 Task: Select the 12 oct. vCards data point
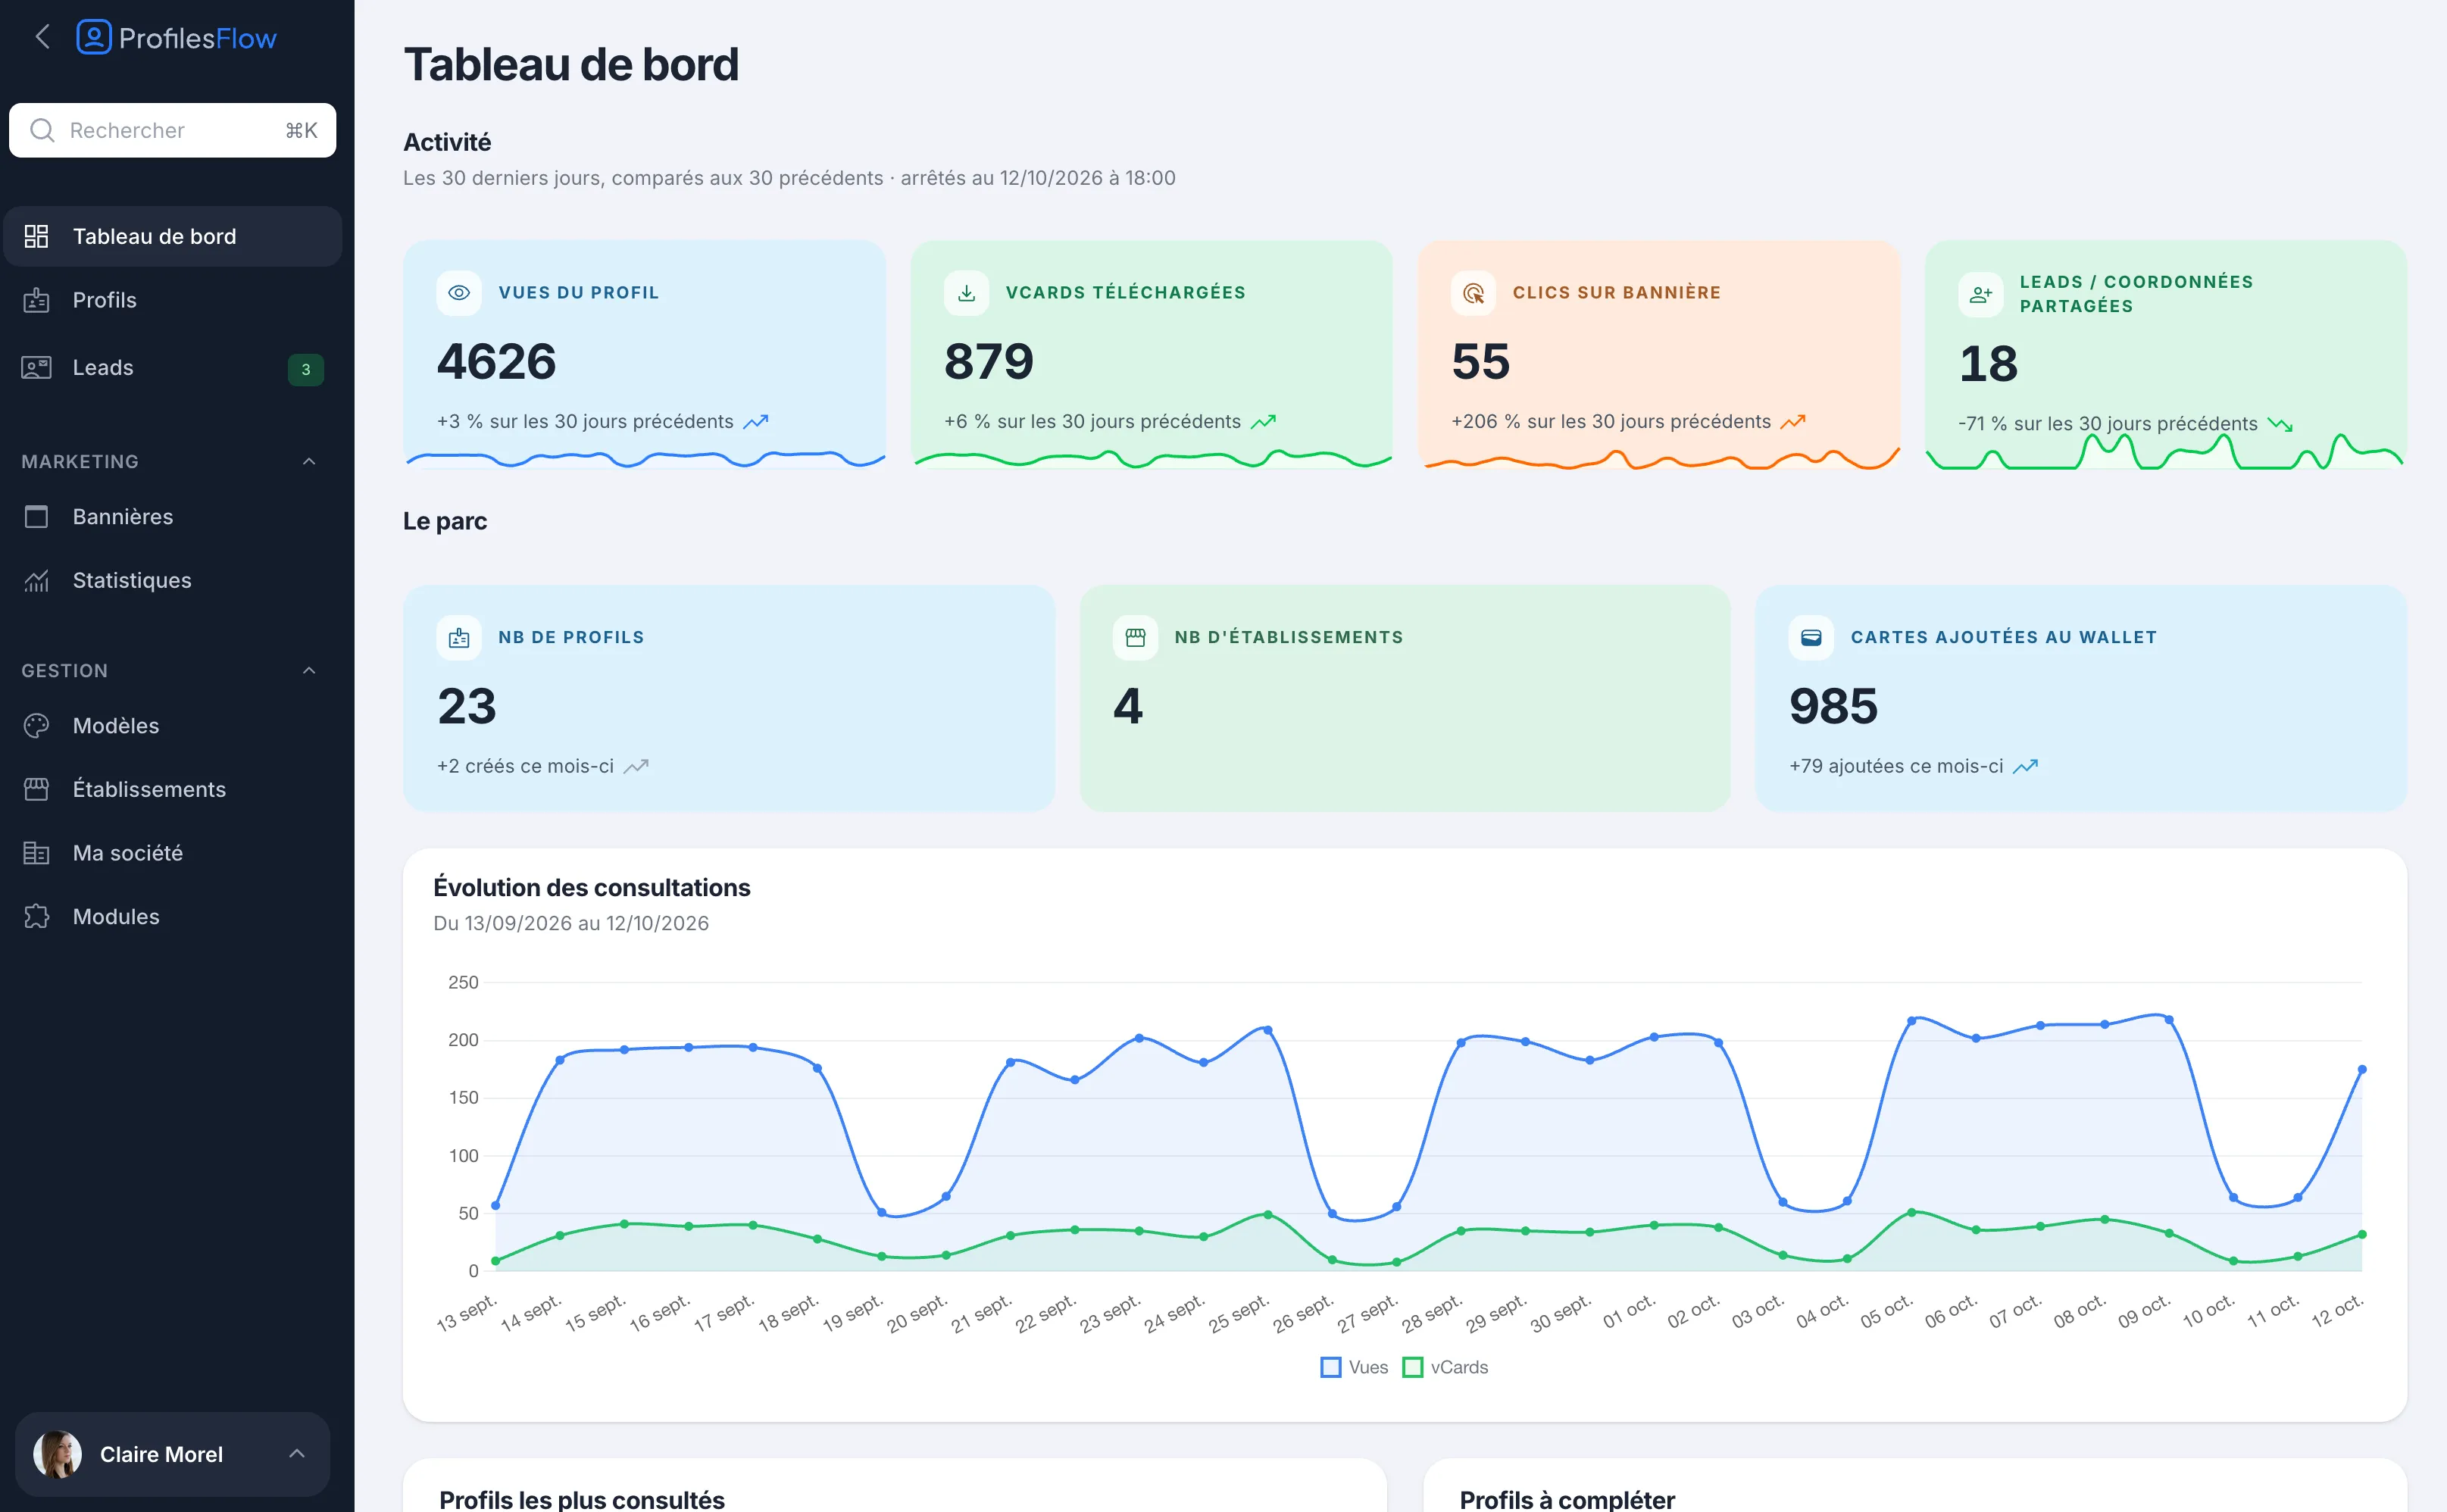click(2362, 1234)
